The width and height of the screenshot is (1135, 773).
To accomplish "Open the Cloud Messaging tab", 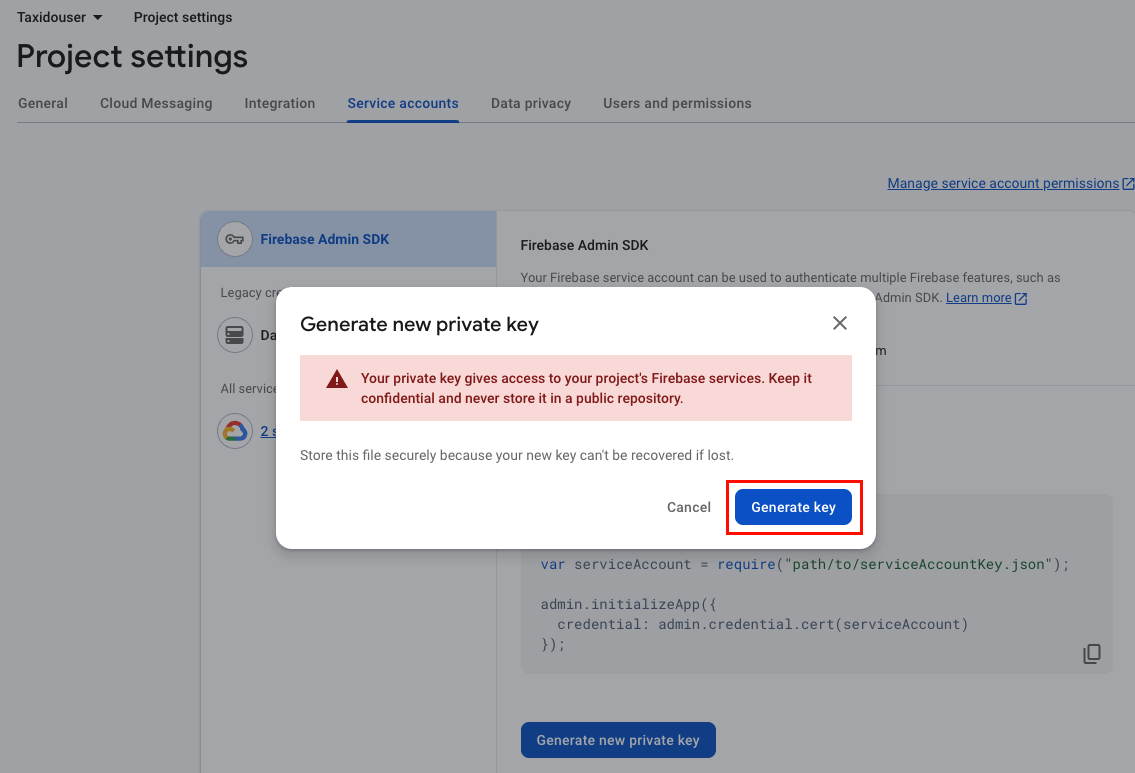I will click(156, 103).
